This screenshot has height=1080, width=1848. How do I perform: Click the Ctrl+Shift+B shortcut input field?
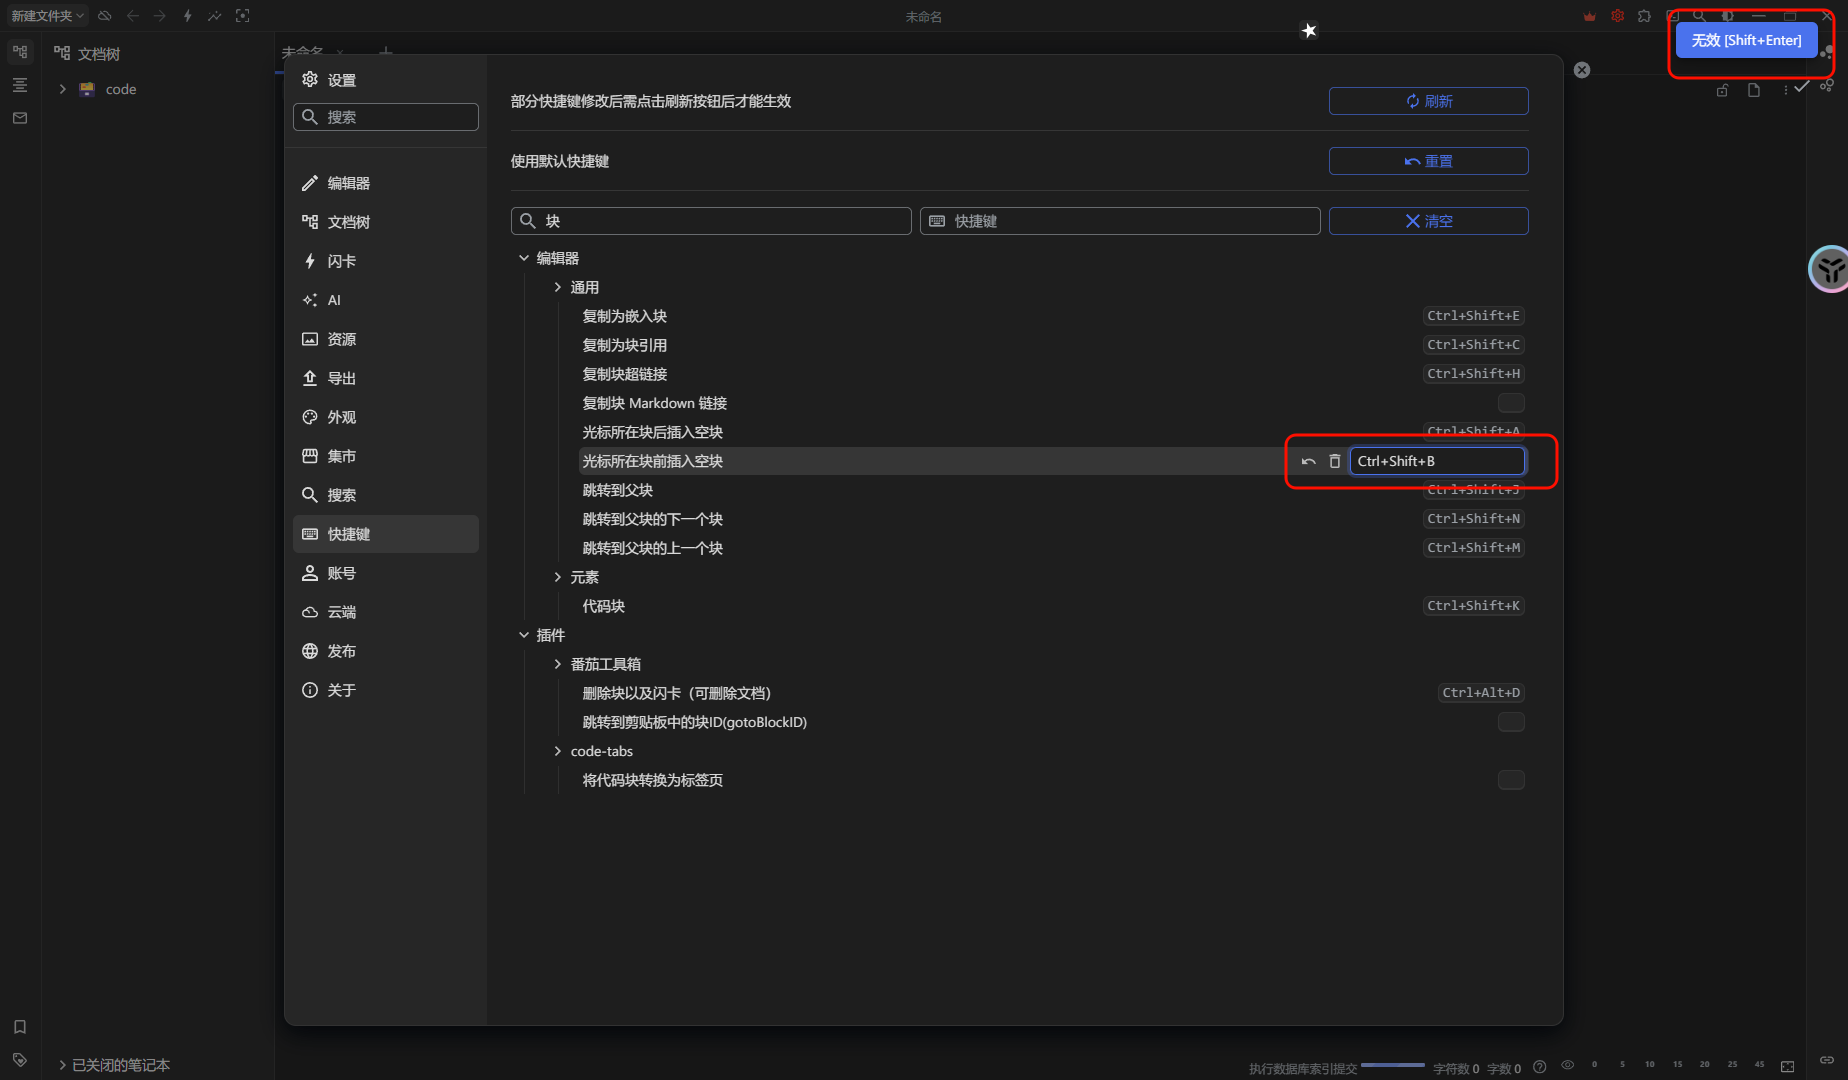point(1437,461)
